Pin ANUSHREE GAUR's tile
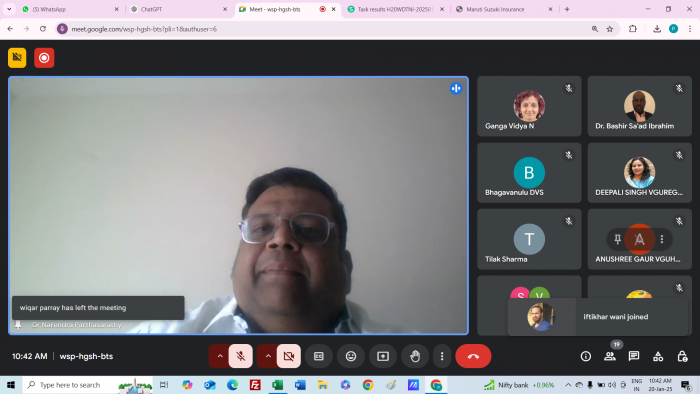The image size is (700, 394). [617, 239]
